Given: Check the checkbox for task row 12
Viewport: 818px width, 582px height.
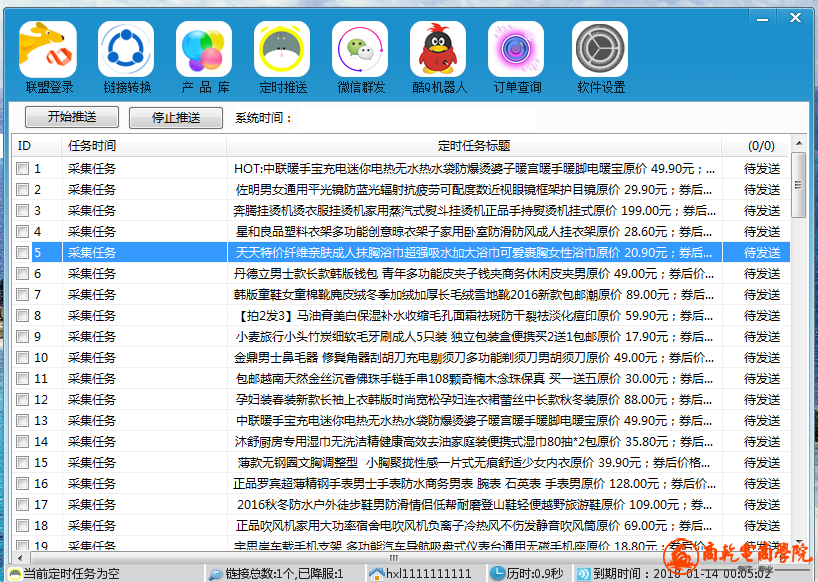Looking at the screenshot, I should pos(22,399).
